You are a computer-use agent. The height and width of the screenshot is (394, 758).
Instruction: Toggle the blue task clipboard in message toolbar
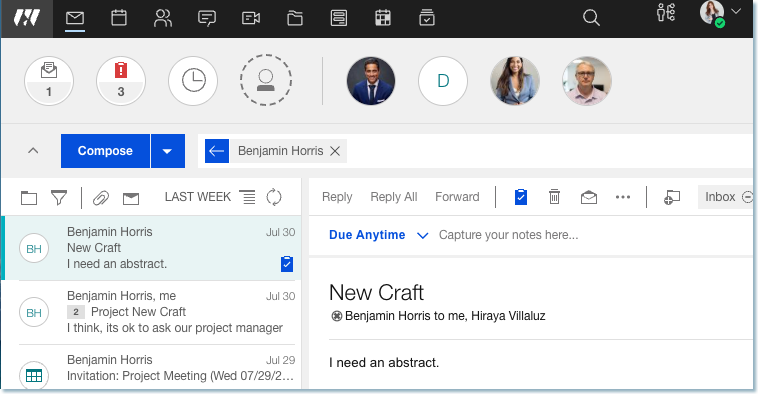point(521,197)
